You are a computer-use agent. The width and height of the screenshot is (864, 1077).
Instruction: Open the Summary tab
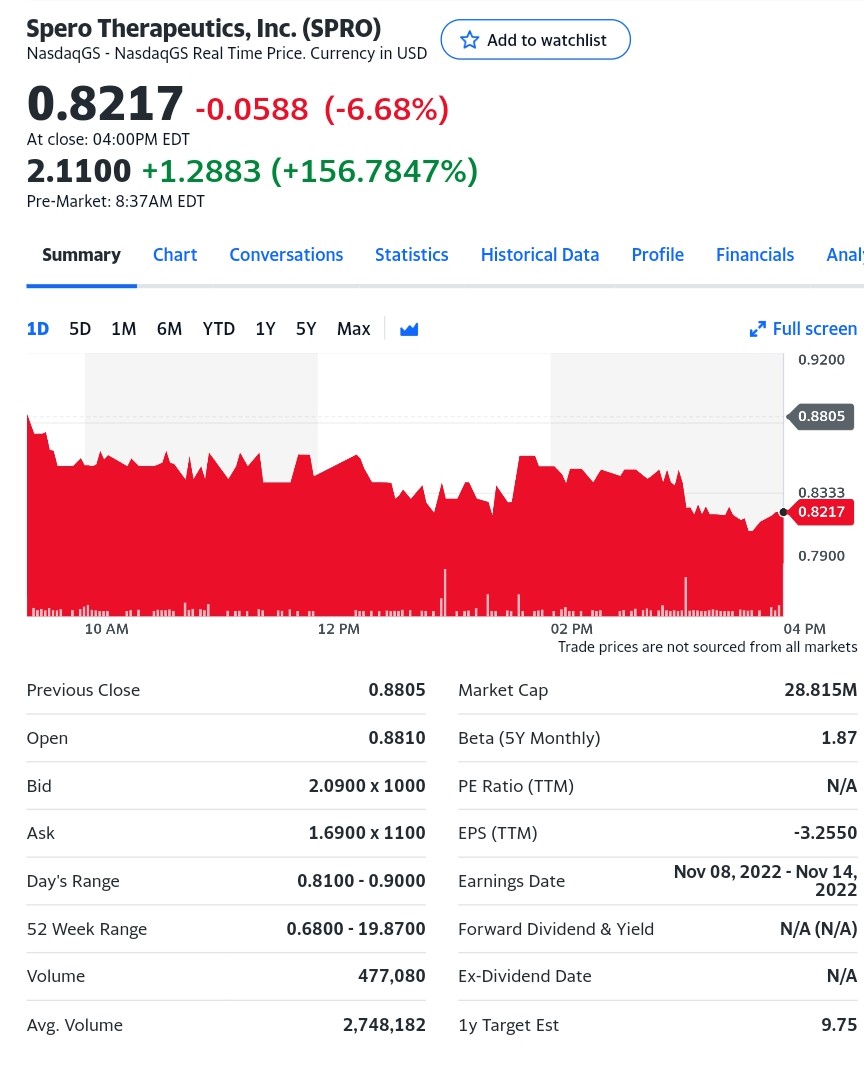81,255
